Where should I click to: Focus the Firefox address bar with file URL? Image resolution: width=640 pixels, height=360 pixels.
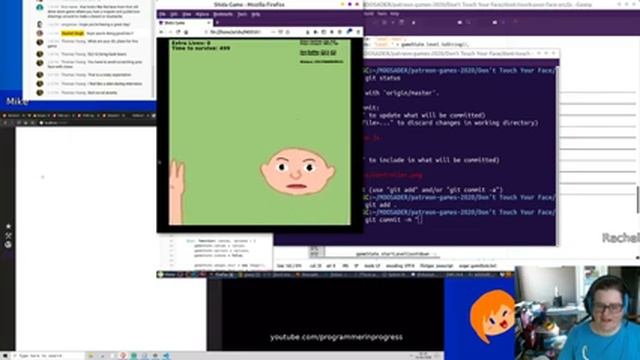[x=247, y=32]
